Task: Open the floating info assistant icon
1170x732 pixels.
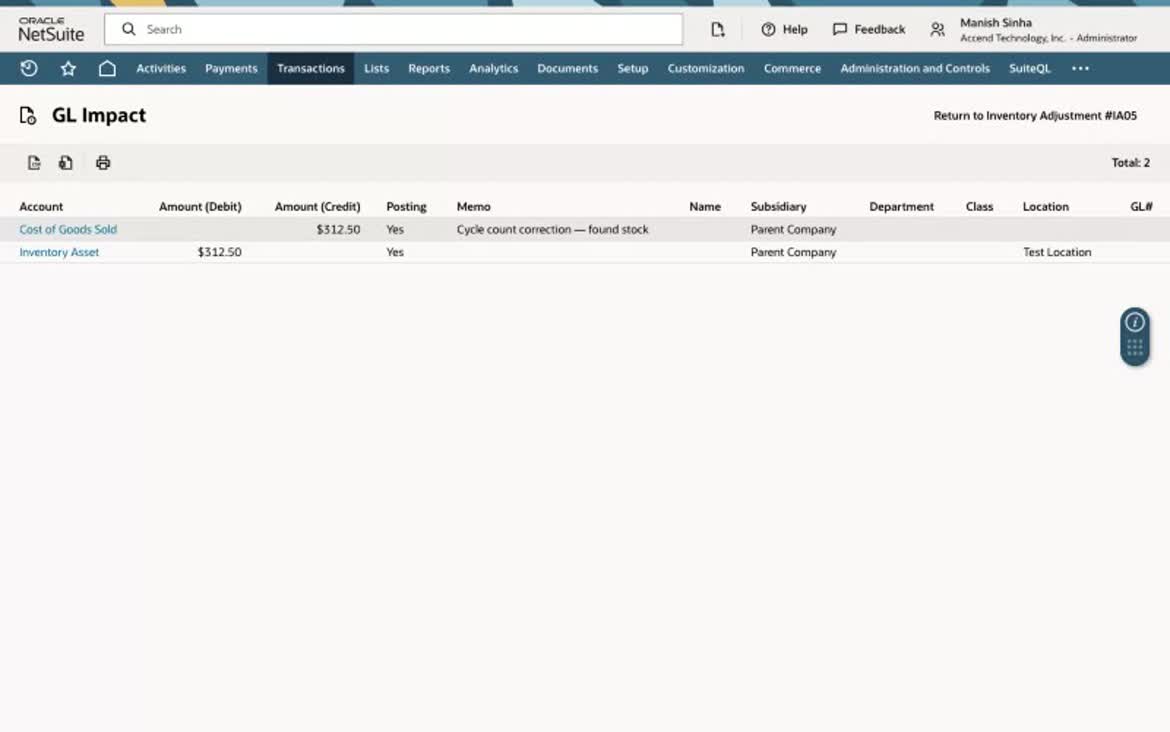Action: (x=1135, y=322)
